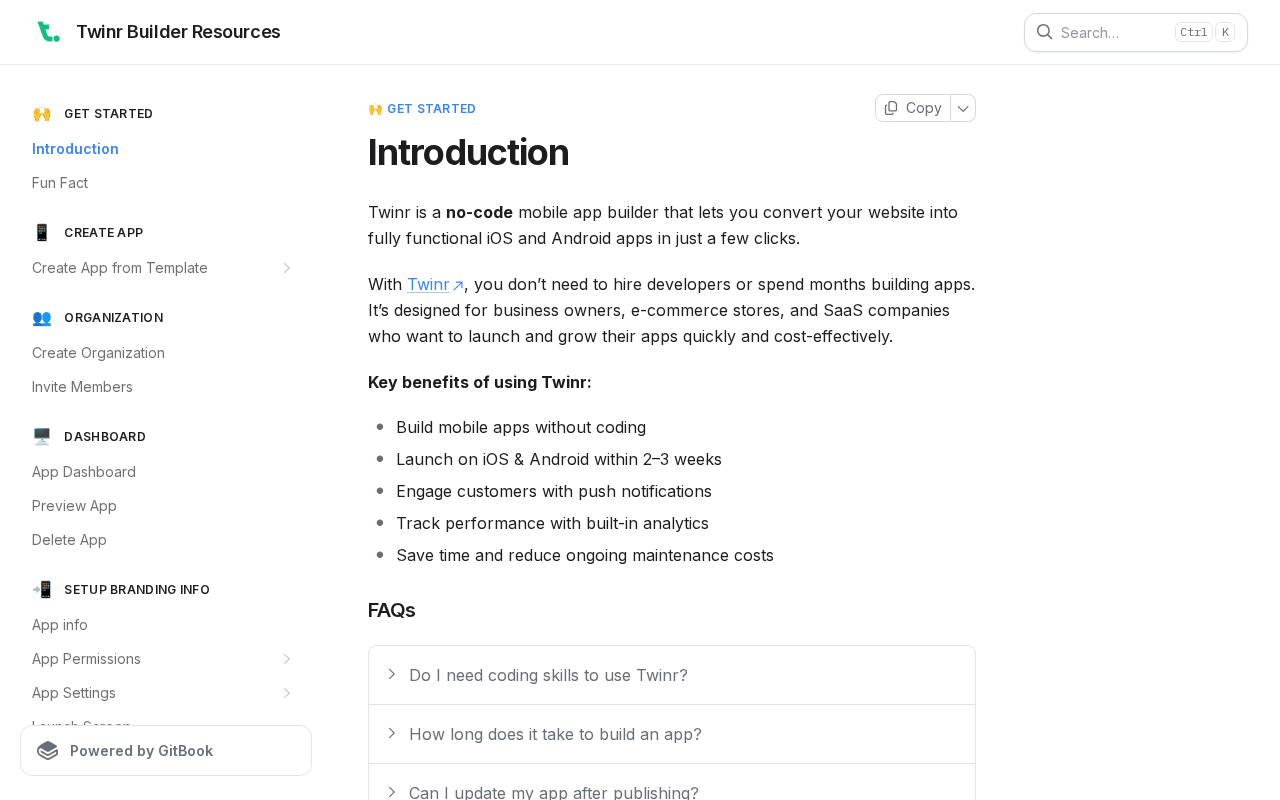Open the Copy options dropdown arrow
The width and height of the screenshot is (1280, 800).
tap(963, 108)
